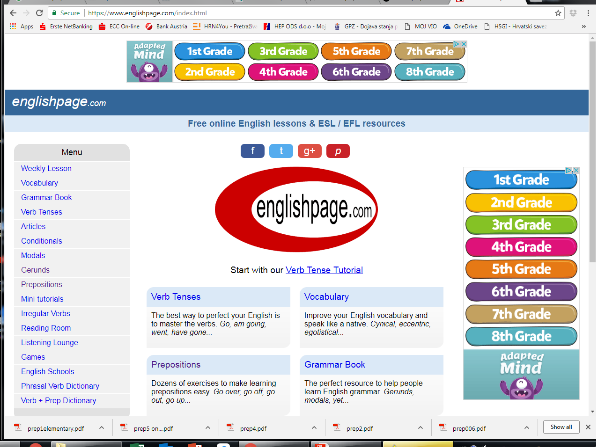Click 3rd Grade in right sidebar ad
This screenshot has width=596, height=447.
(x=521, y=225)
